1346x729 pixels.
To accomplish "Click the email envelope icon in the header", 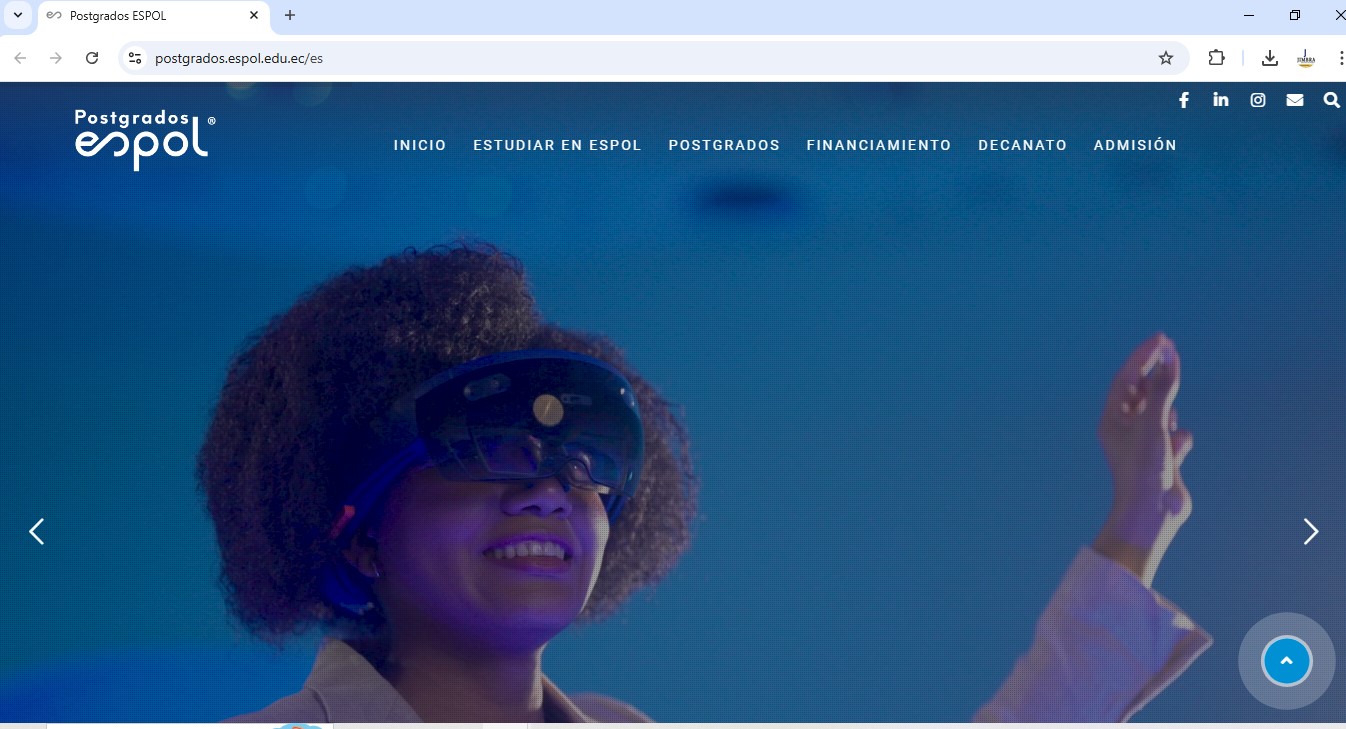I will 1295,99.
